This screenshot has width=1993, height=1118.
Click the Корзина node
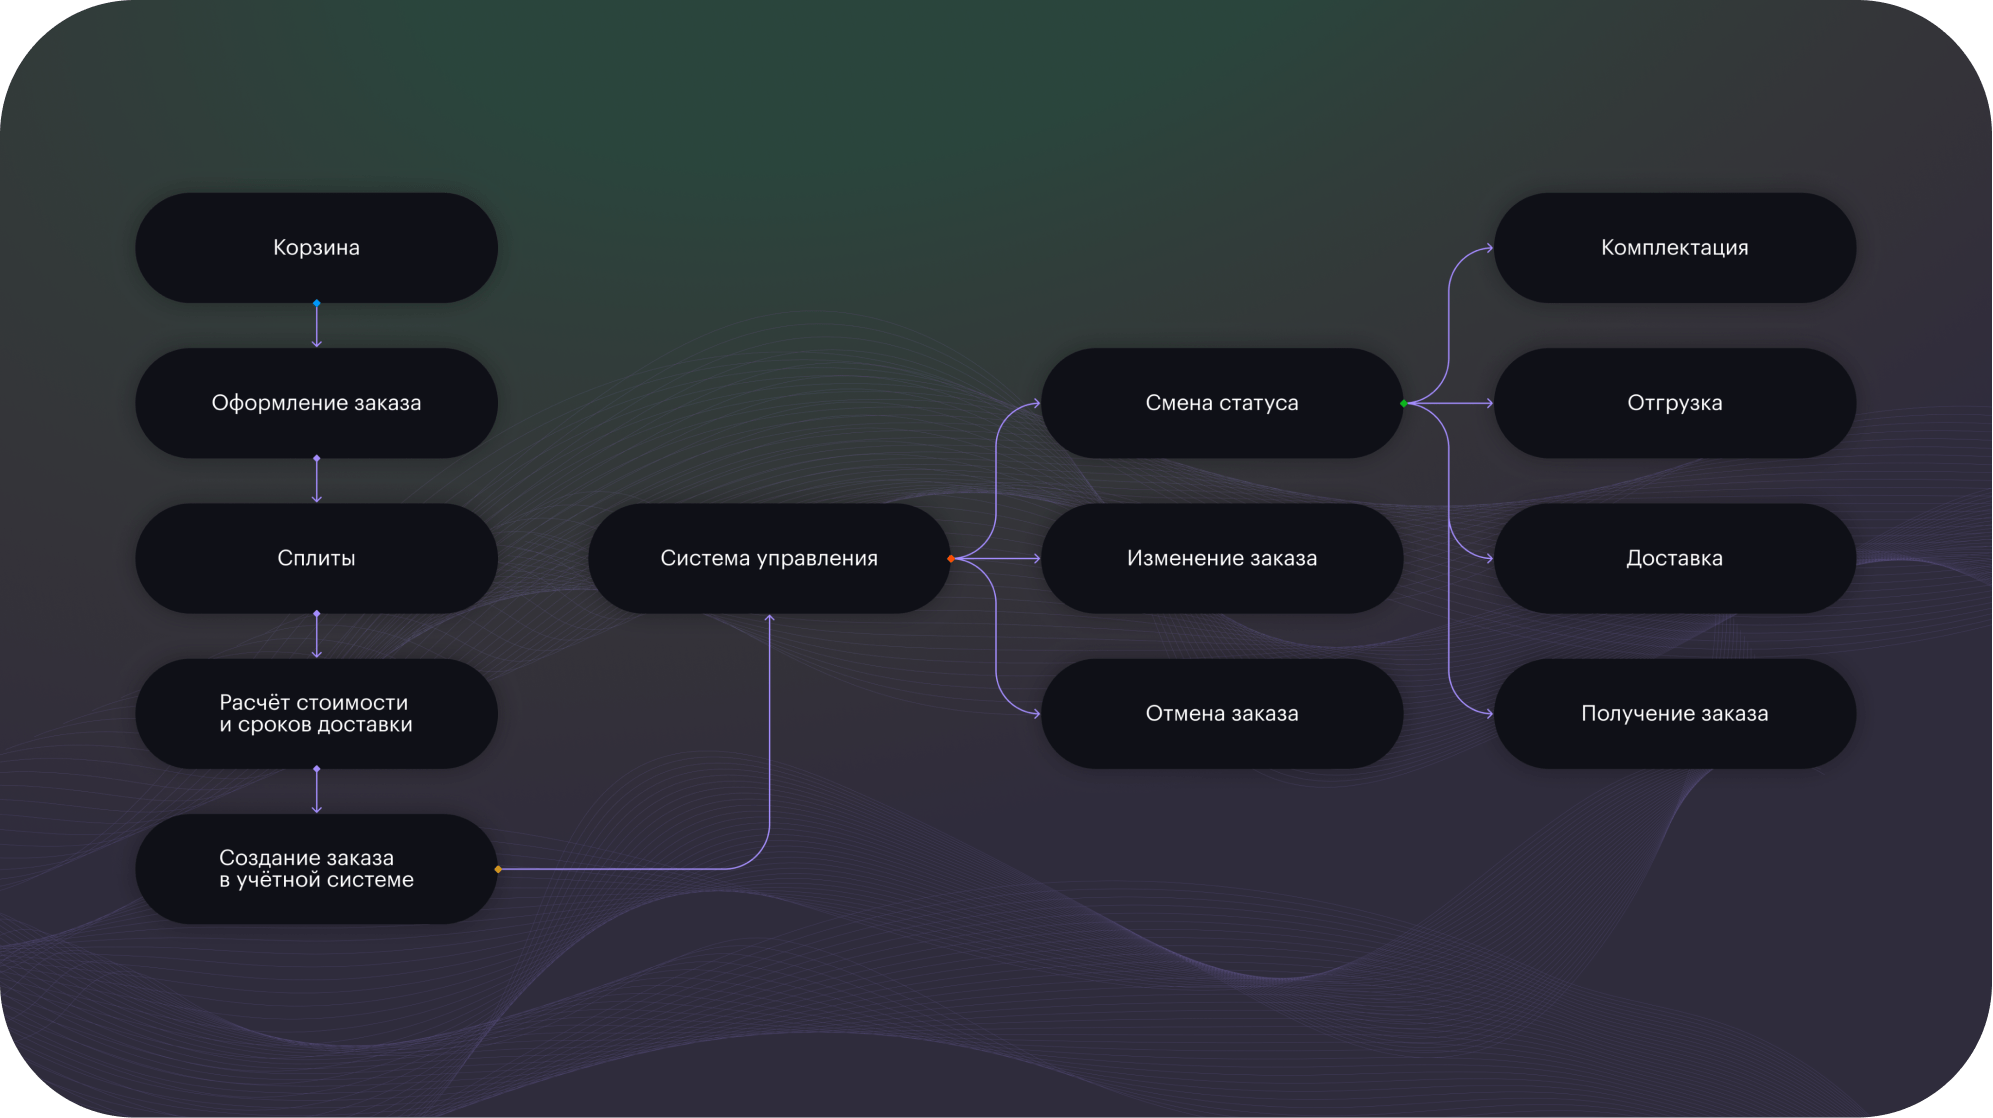point(316,248)
